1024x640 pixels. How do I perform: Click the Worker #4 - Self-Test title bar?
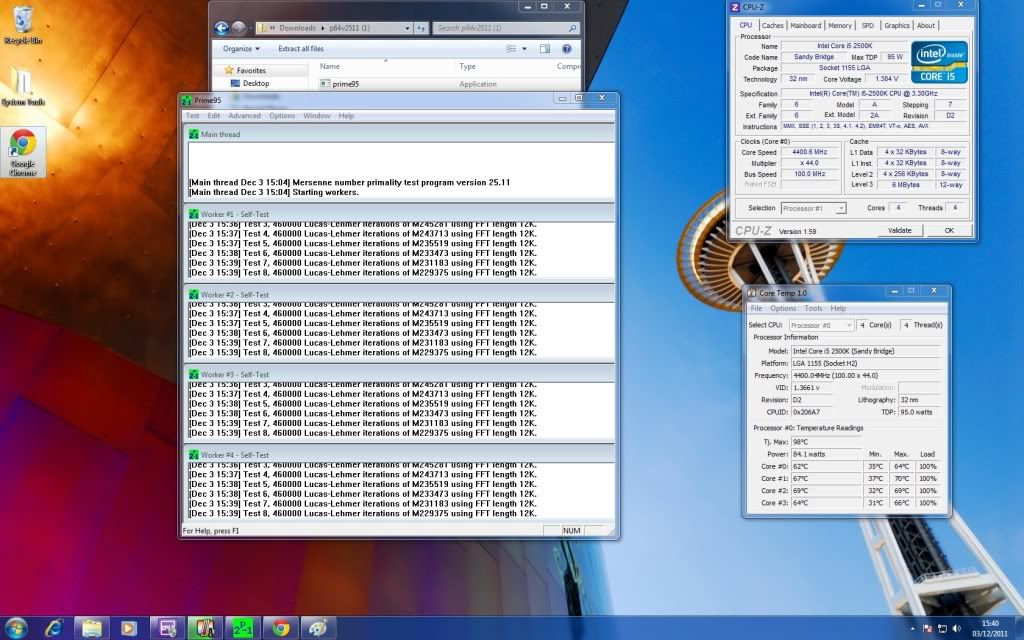pos(399,455)
